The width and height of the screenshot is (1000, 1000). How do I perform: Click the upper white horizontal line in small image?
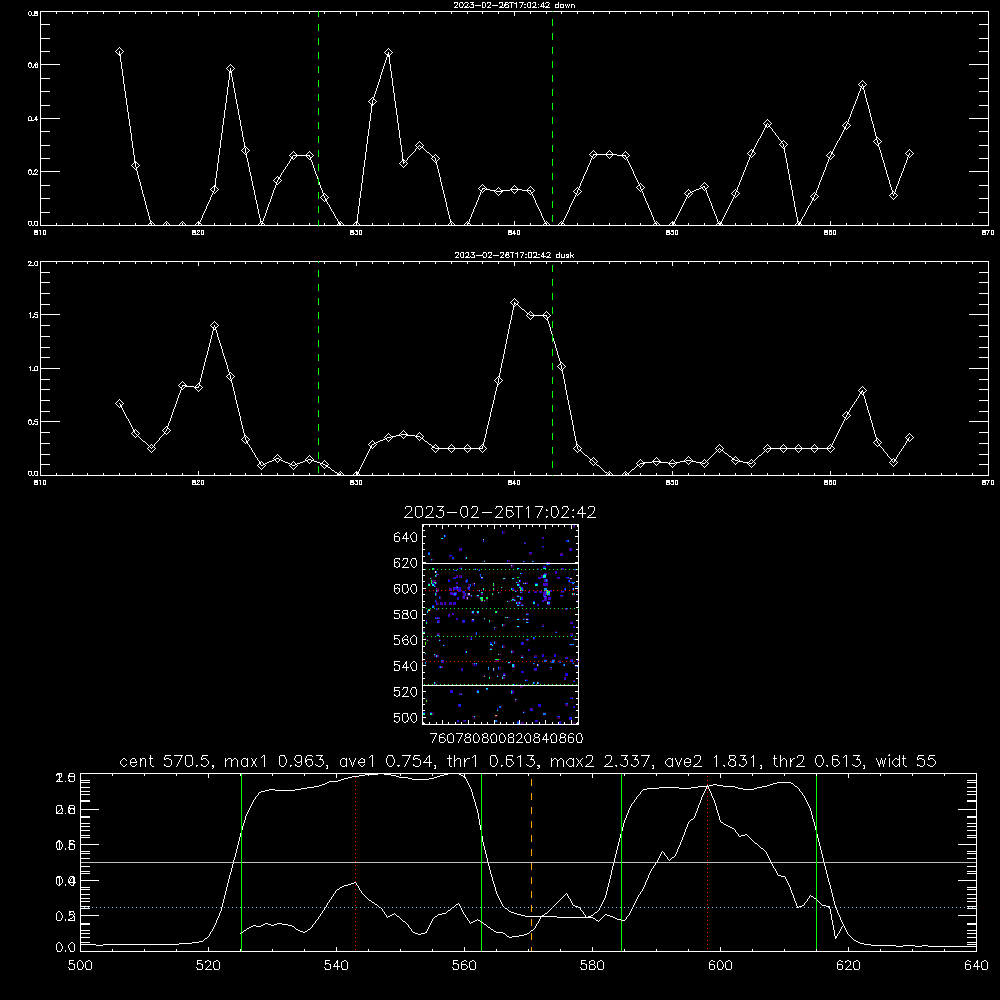coord(500,563)
